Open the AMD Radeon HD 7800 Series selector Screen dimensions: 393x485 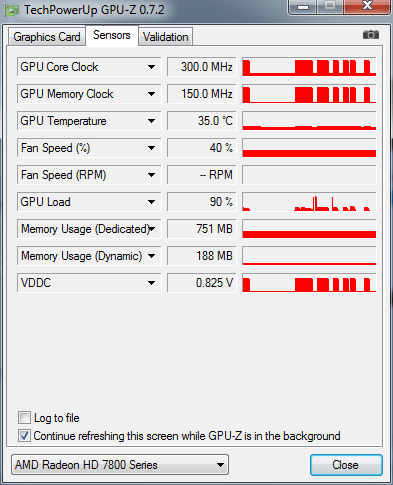coord(120,465)
